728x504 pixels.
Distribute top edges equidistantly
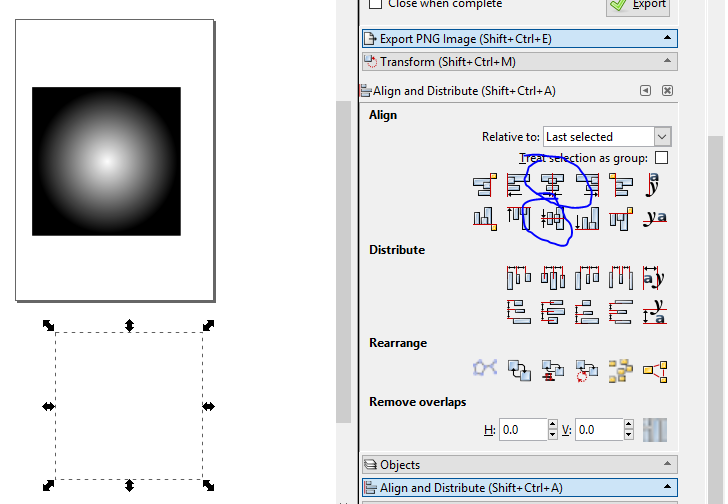click(519, 311)
